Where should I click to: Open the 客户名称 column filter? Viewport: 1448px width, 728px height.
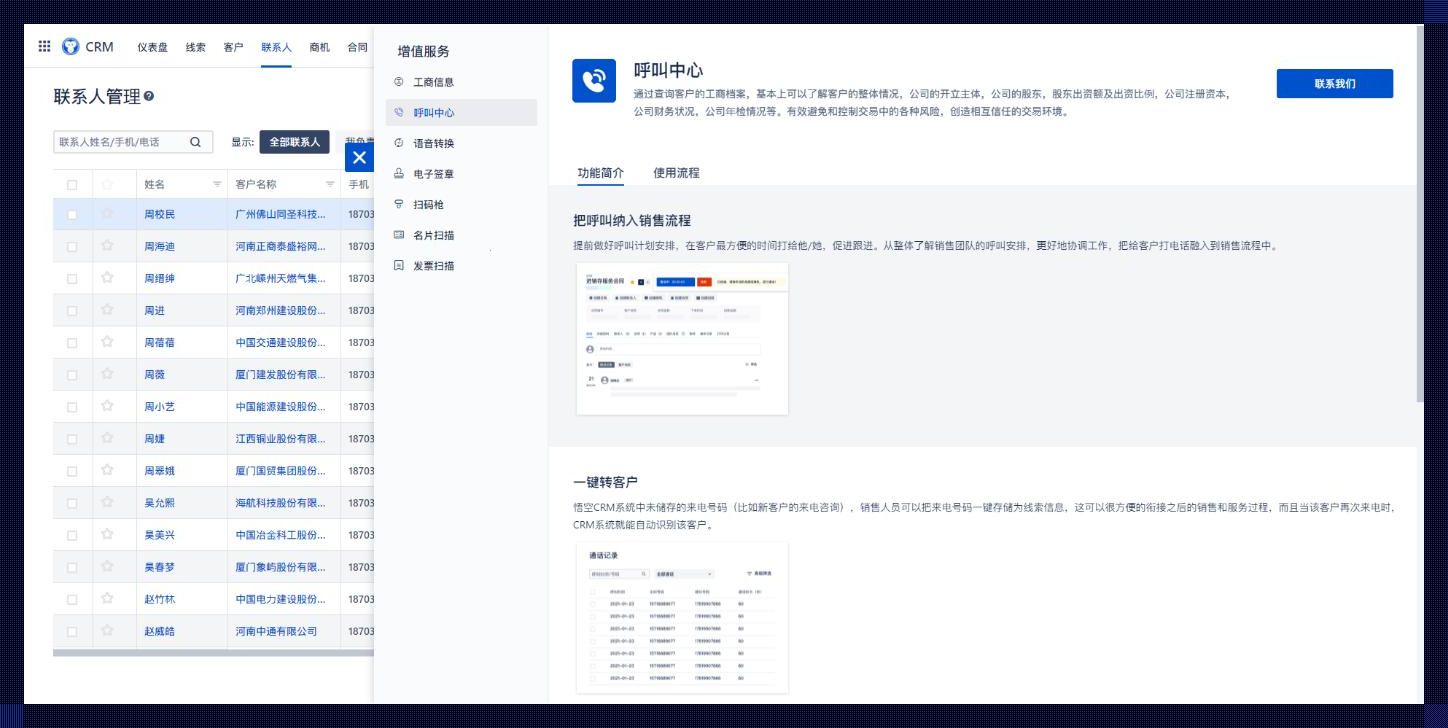(330, 185)
